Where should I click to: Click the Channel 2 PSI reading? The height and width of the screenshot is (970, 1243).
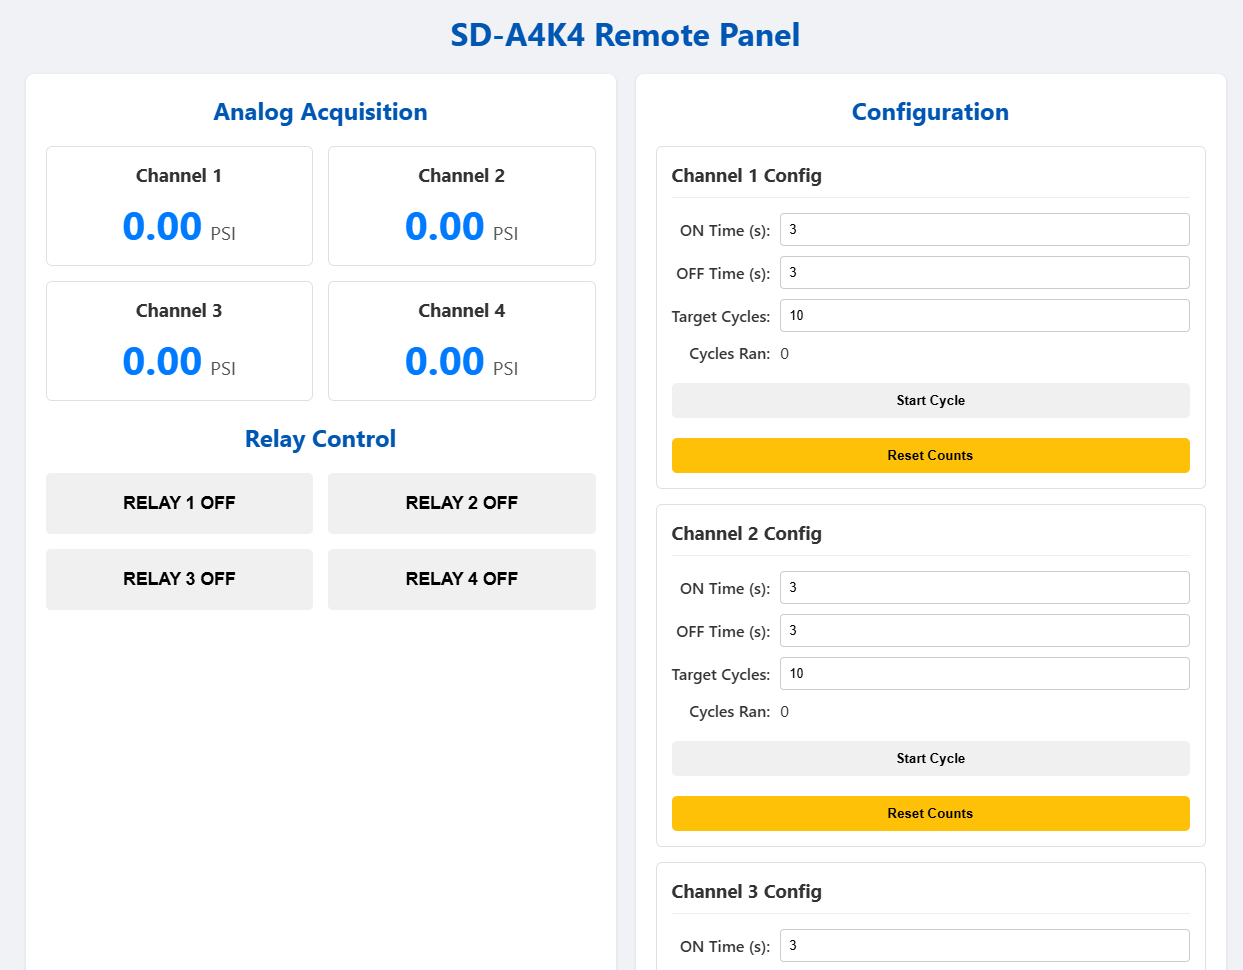coord(445,226)
